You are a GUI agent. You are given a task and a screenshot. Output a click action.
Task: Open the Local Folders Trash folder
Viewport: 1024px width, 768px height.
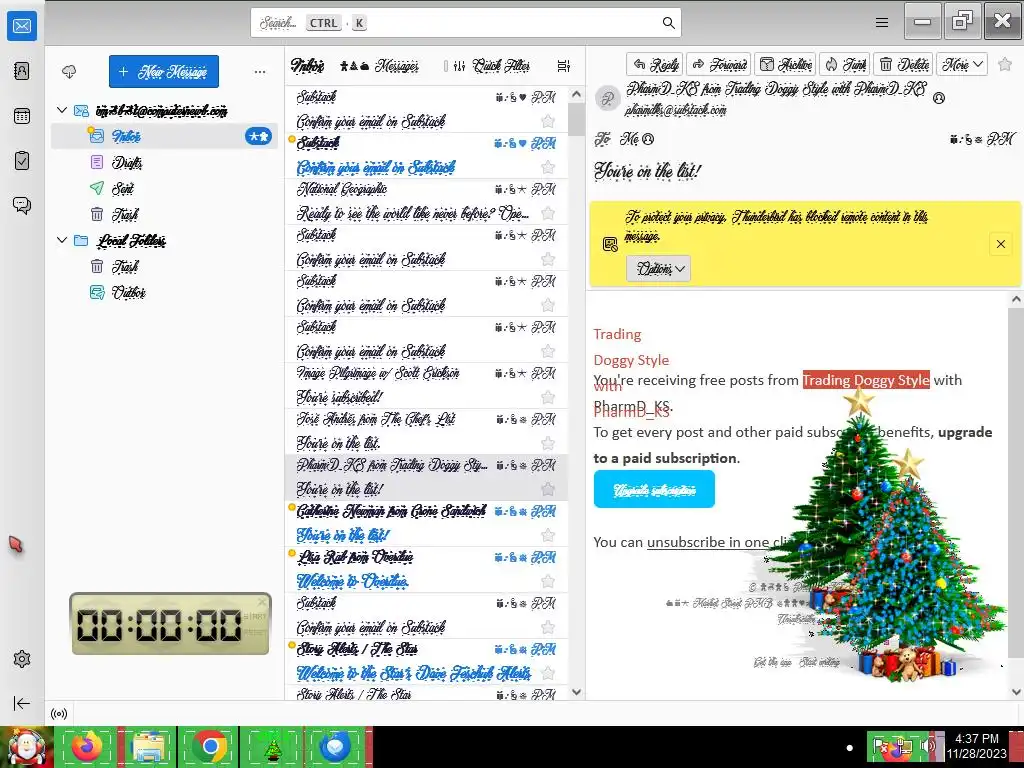[x=164, y=266]
